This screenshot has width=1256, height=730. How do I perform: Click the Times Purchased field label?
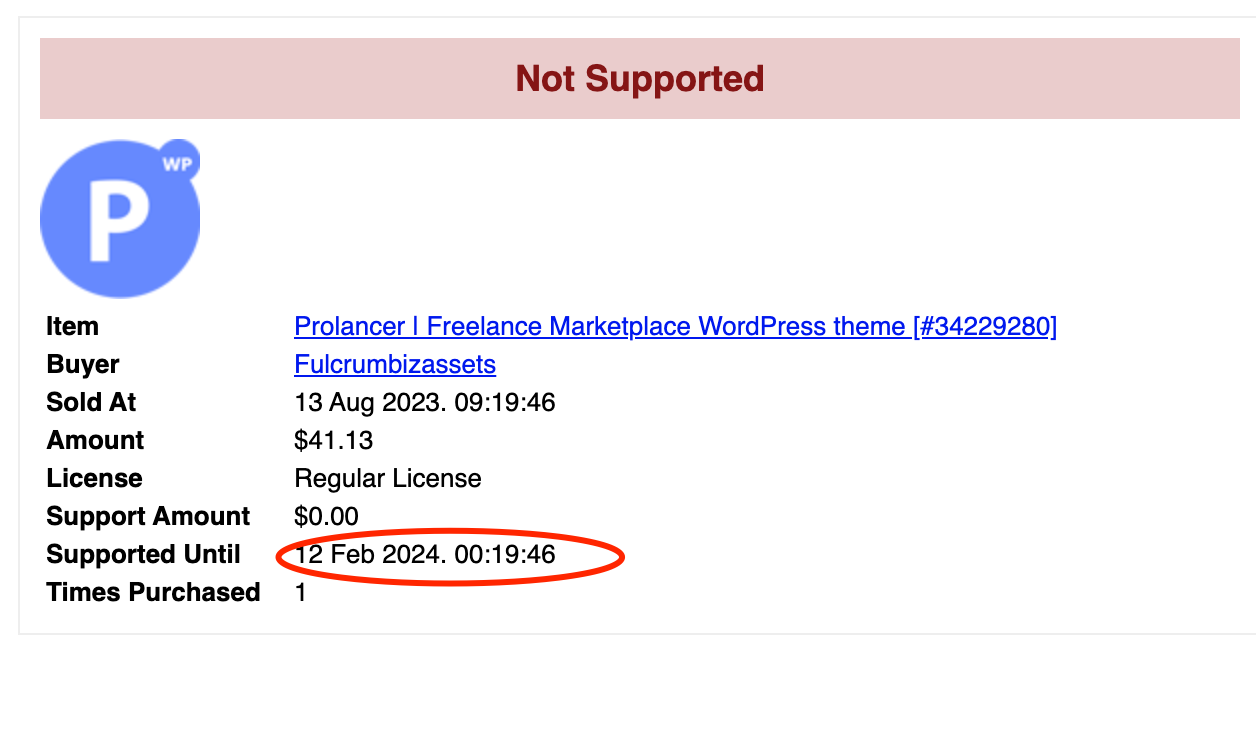coord(153,592)
